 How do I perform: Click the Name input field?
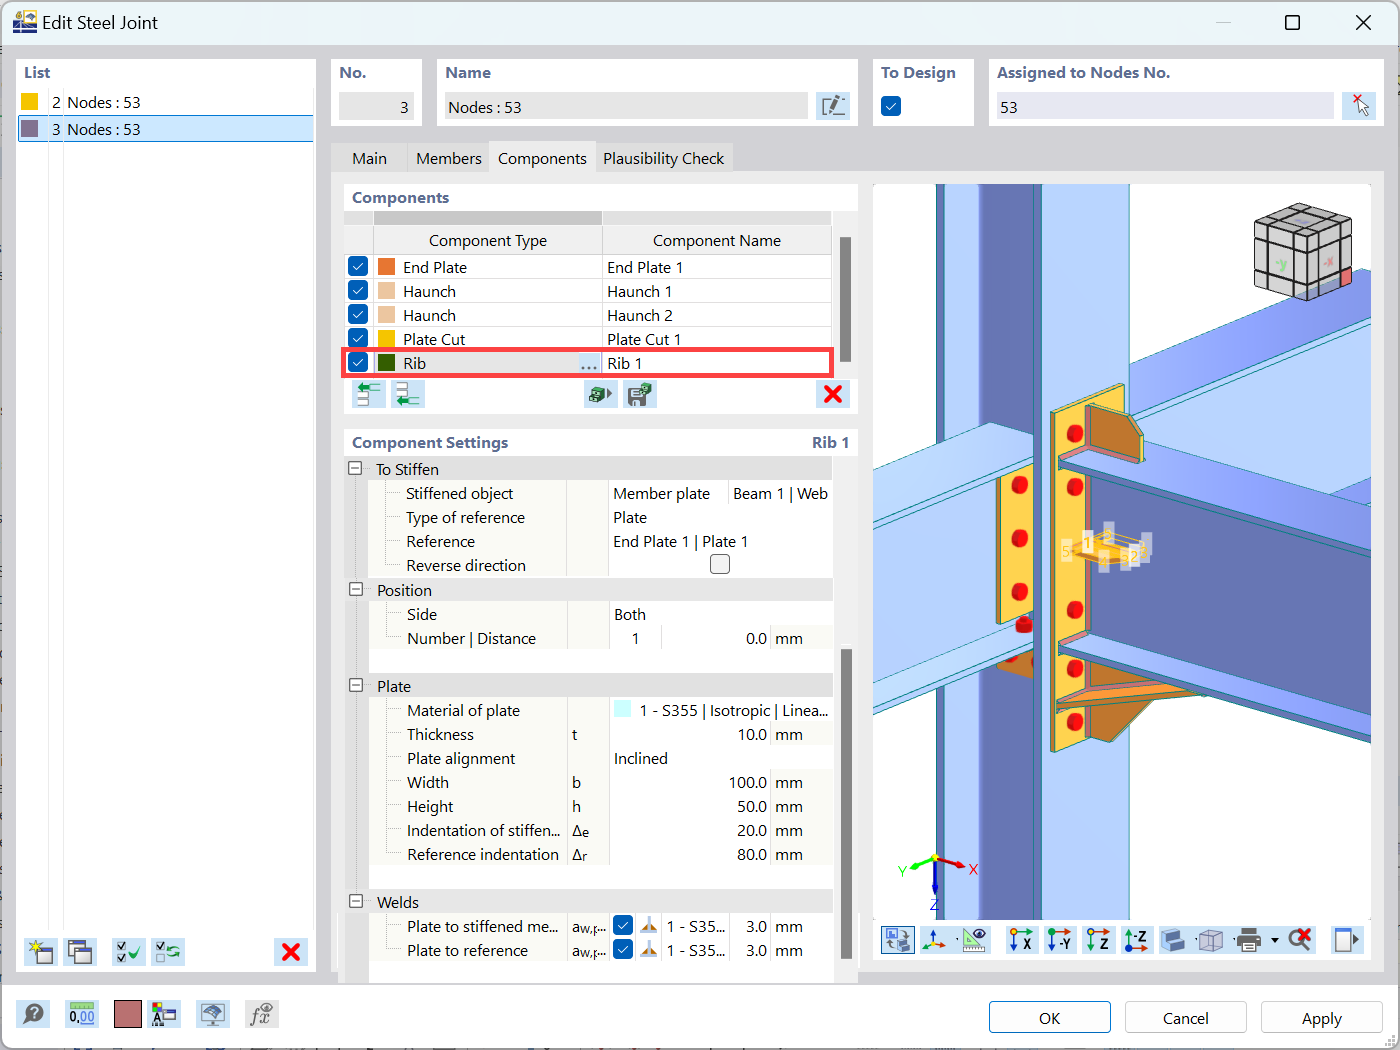pos(625,106)
